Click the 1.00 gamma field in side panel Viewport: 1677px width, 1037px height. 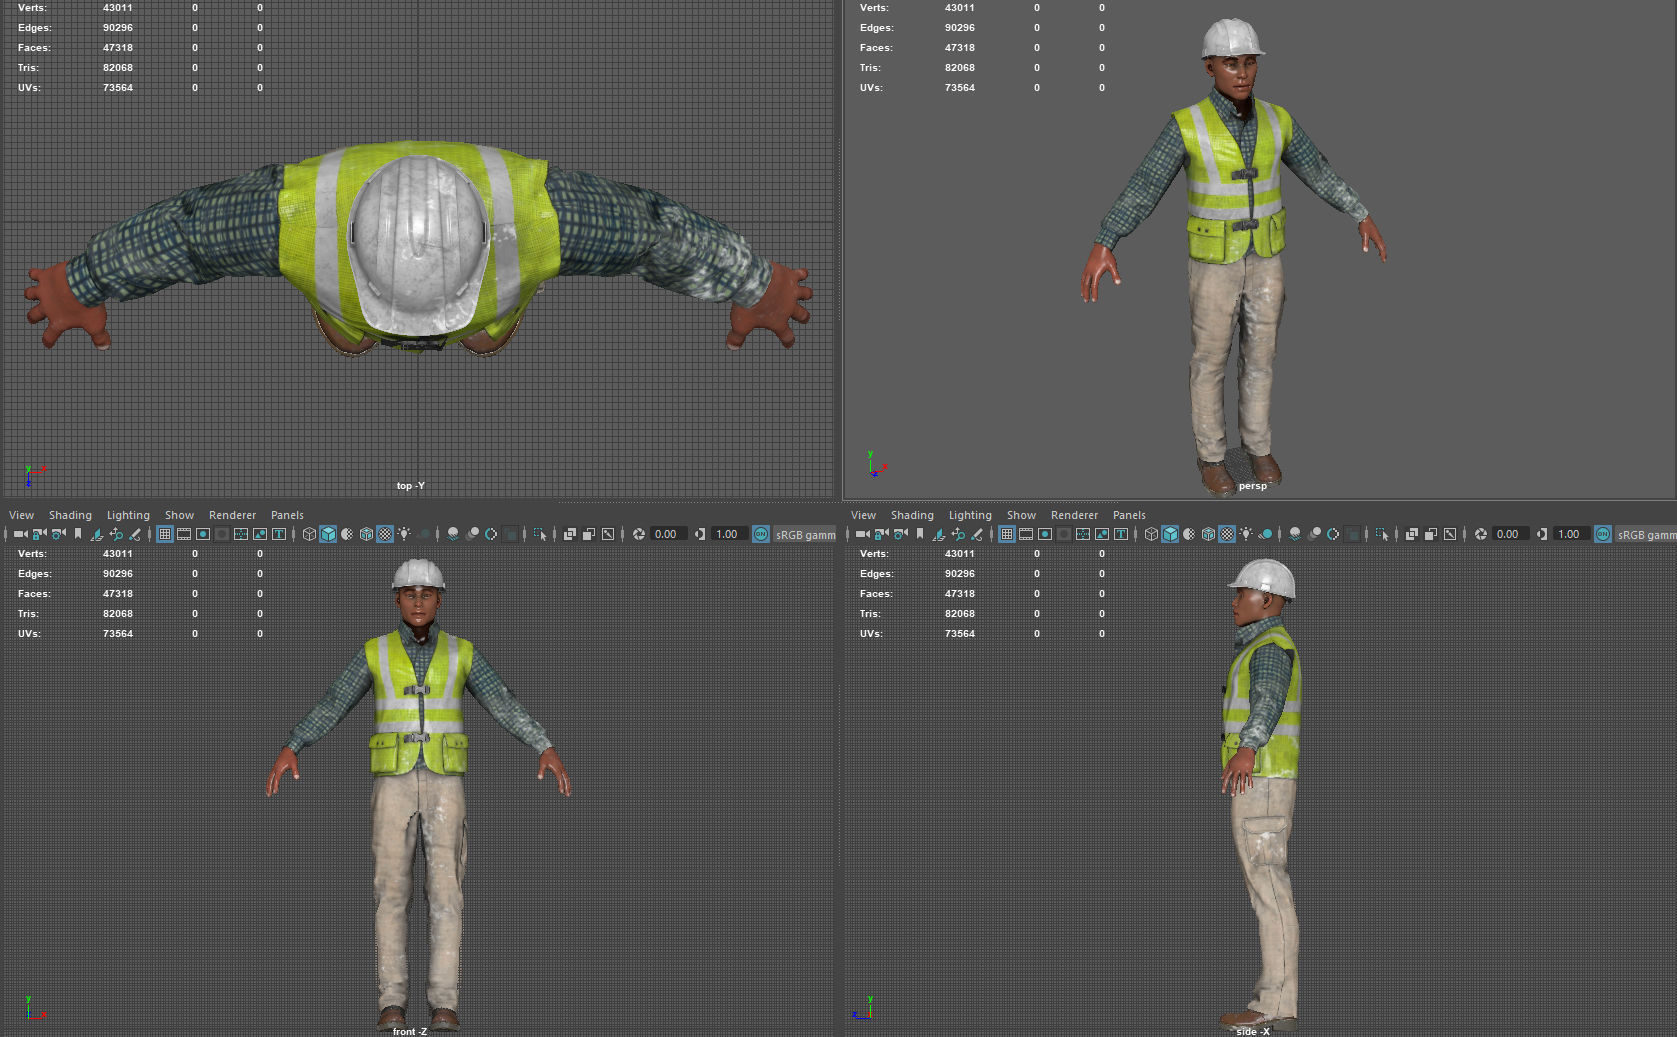point(1571,534)
